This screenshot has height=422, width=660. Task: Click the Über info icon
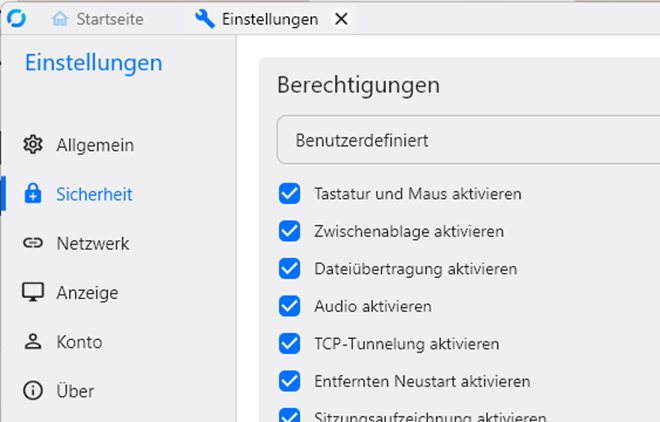point(34,391)
